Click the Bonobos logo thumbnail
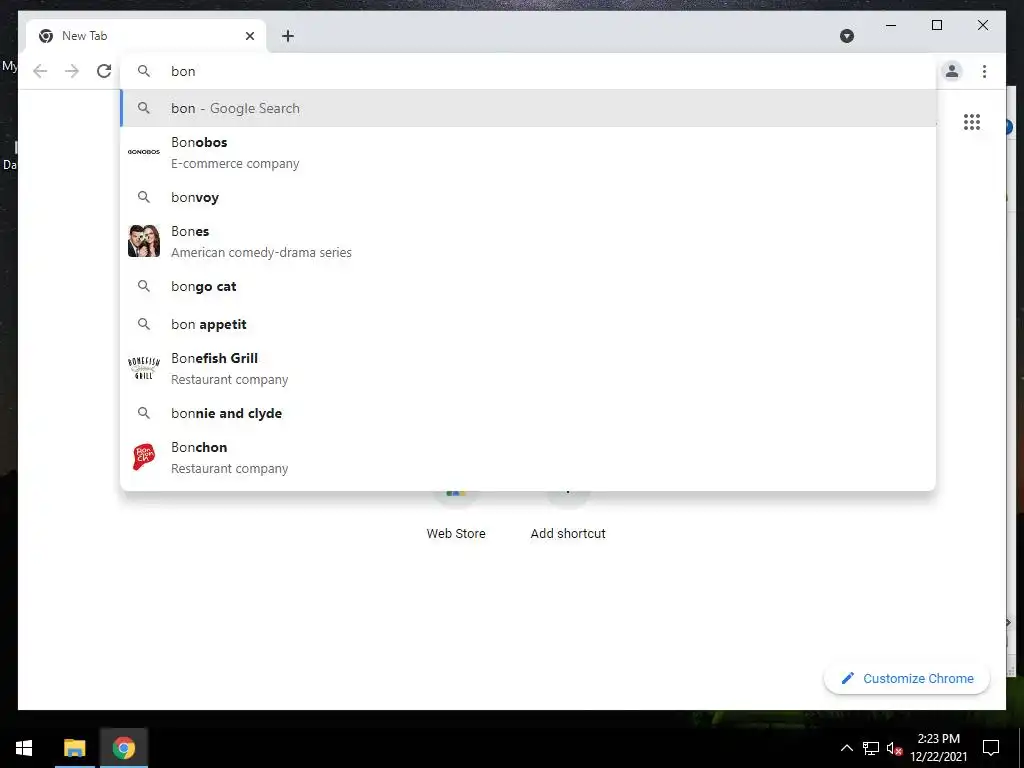Screen dimensions: 1024x768 [x=144, y=152]
